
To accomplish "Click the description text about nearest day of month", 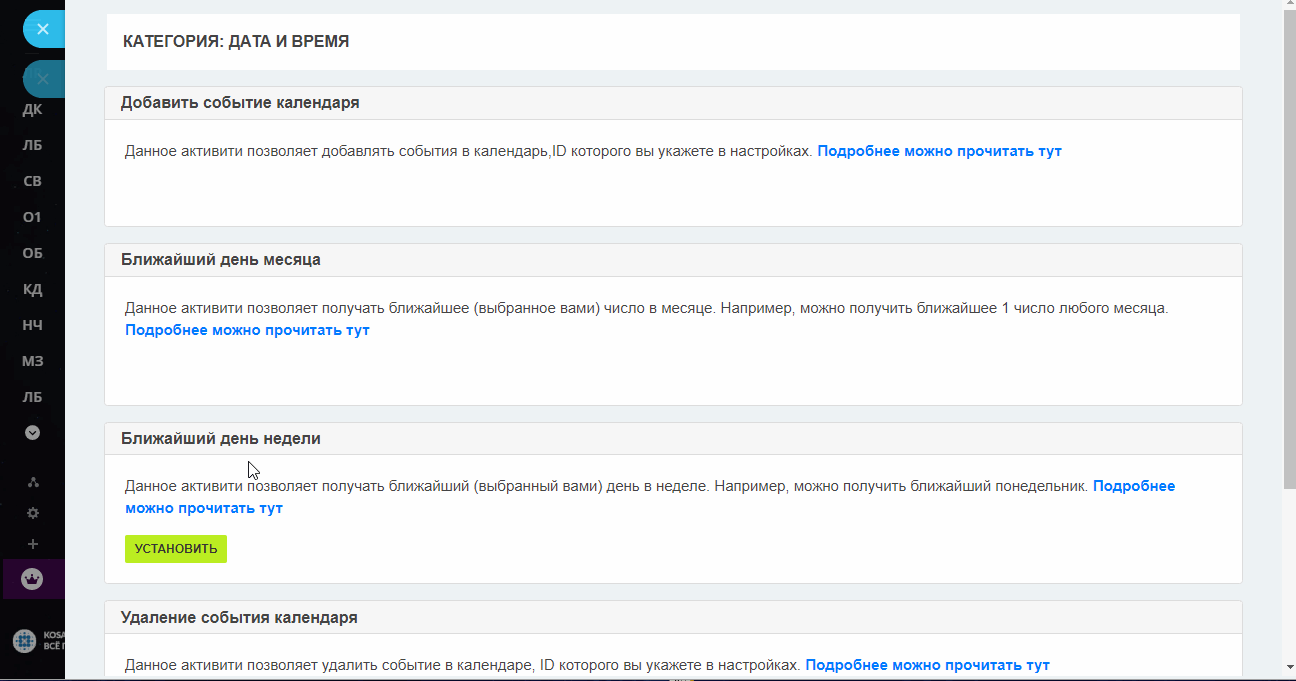I will coord(646,308).
